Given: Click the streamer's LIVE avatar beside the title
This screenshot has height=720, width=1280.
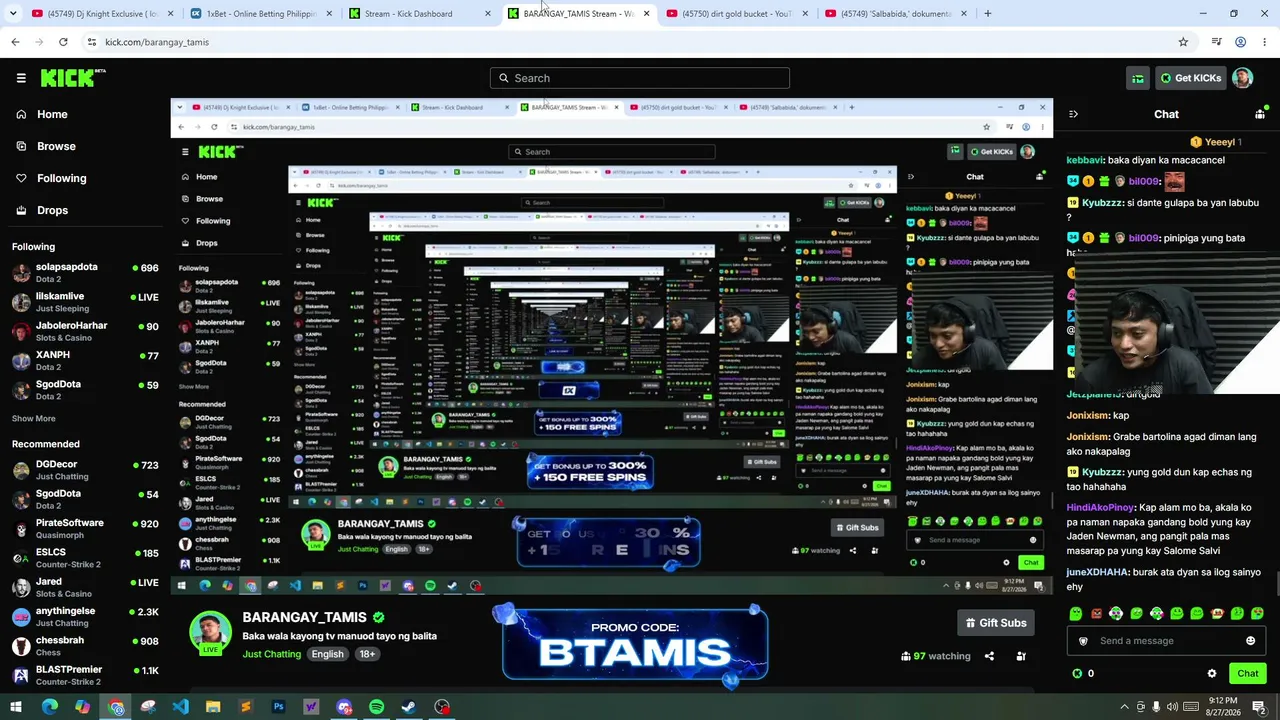Looking at the screenshot, I should (211, 634).
